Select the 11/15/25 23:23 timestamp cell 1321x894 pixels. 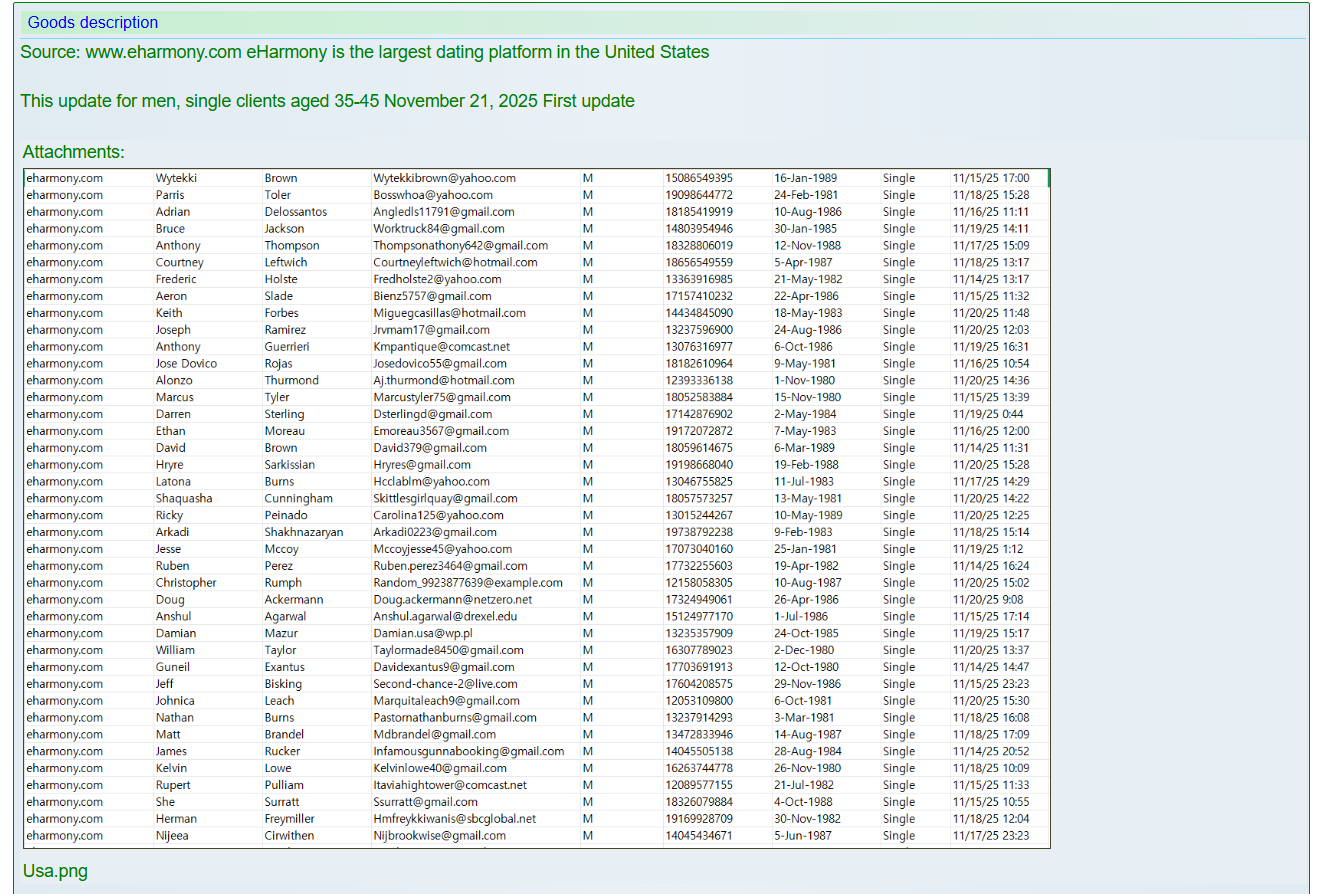(x=990, y=684)
